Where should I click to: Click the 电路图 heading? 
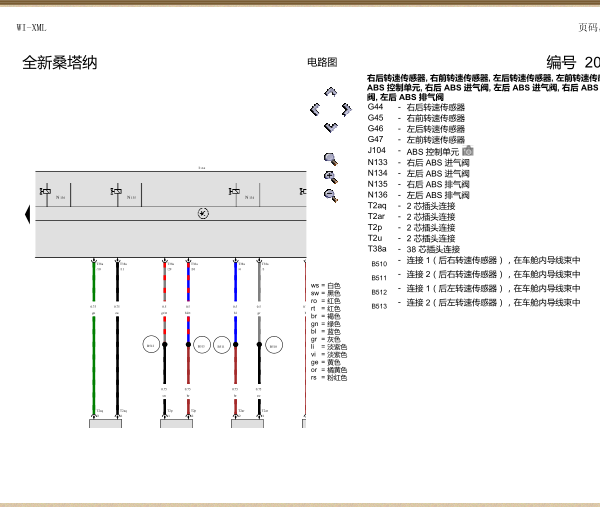click(x=322, y=62)
